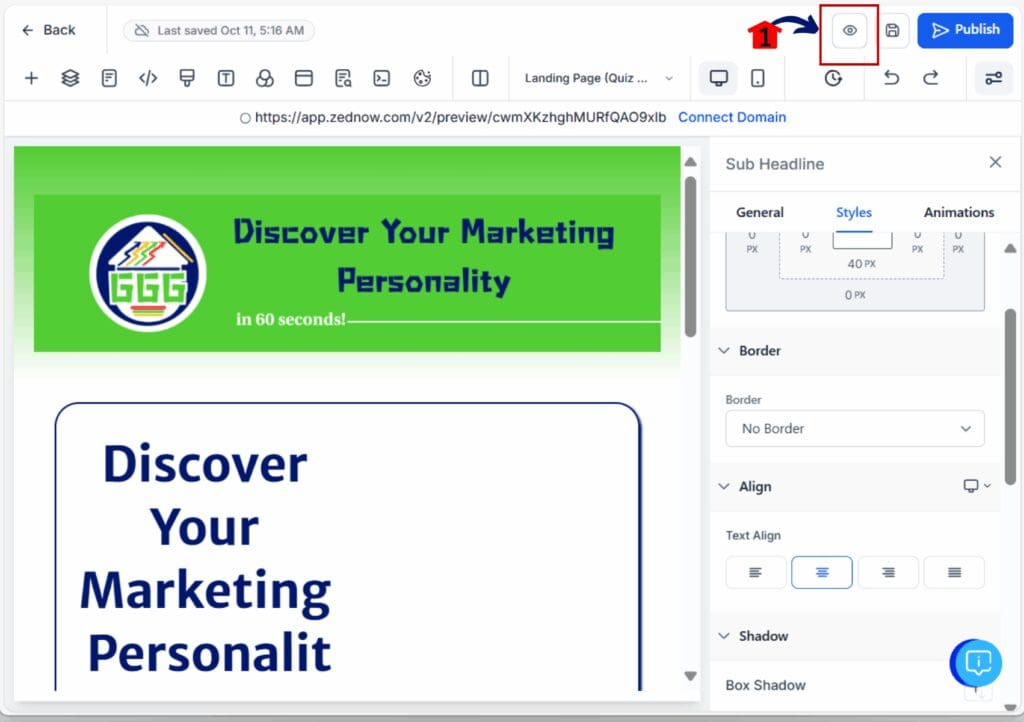Switch to the General tab
Image resolution: width=1024 pixels, height=722 pixels.
pos(760,212)
